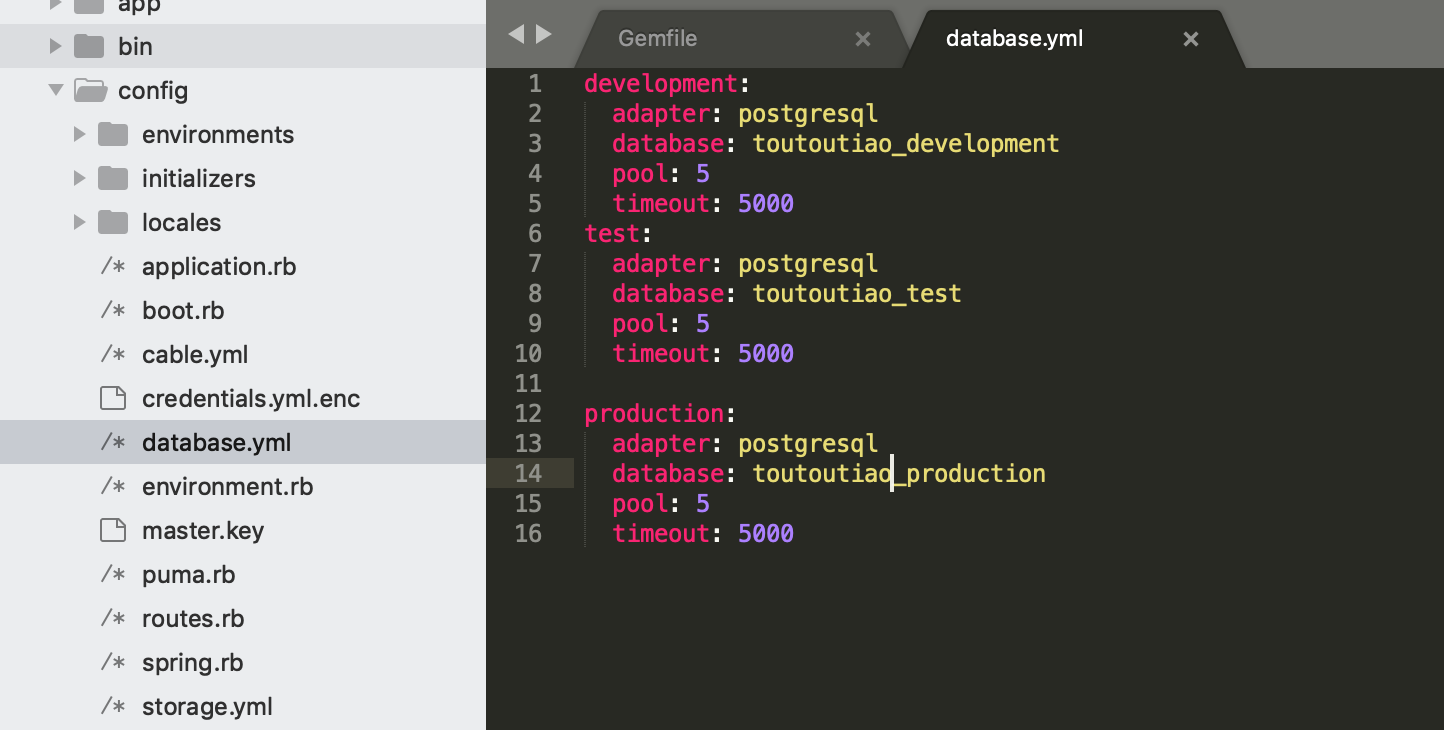Click the database.yml code file icon
Image resolution: width=1444 pixels, height=730 pixels.
pyautogui.click(x=113, y=443)
